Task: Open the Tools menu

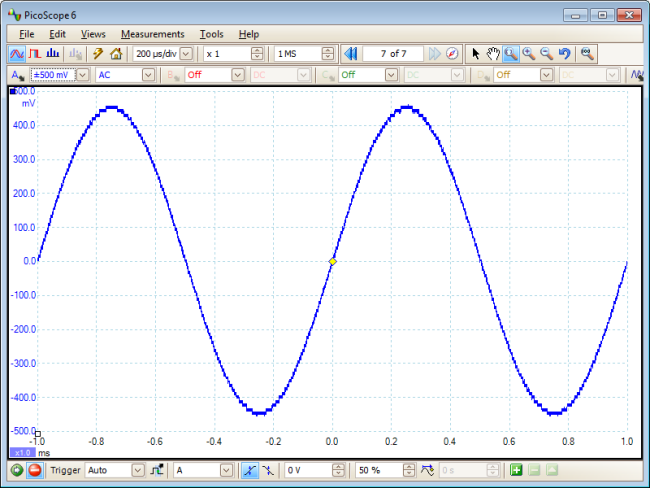Action: coord(211,34)
